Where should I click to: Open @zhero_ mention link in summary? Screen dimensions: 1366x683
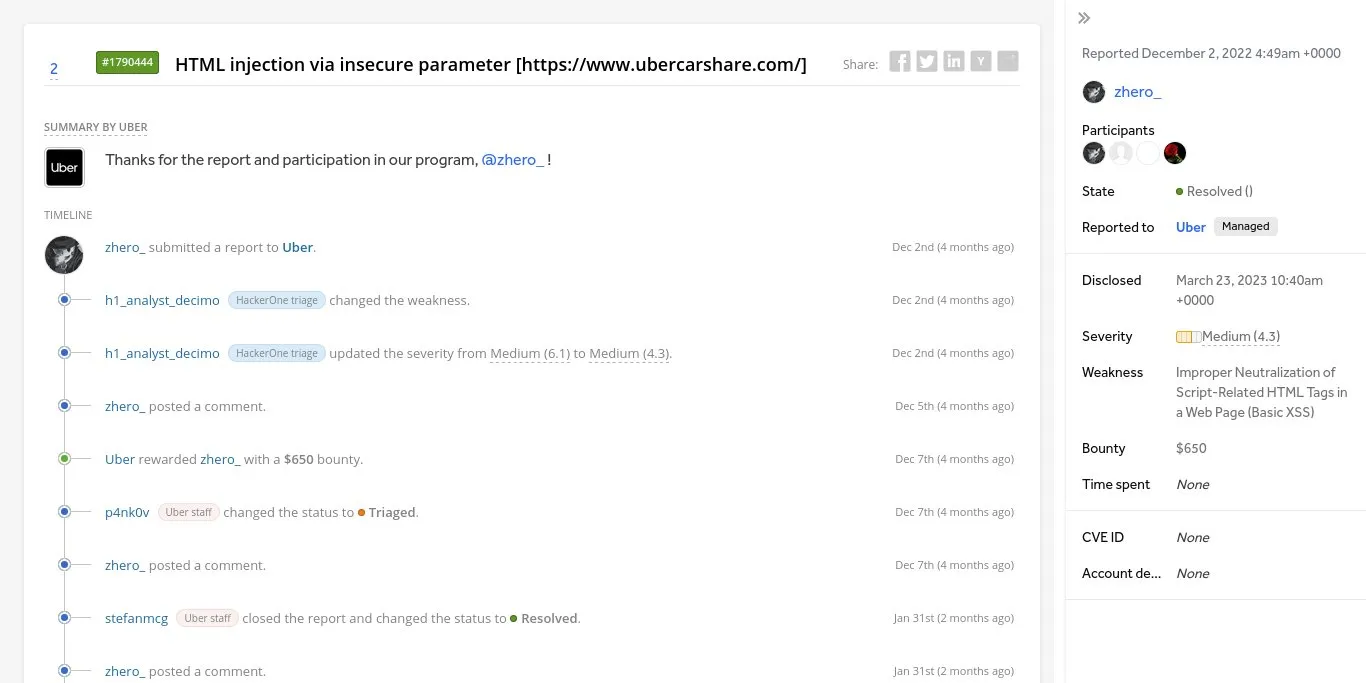point(513,160)
